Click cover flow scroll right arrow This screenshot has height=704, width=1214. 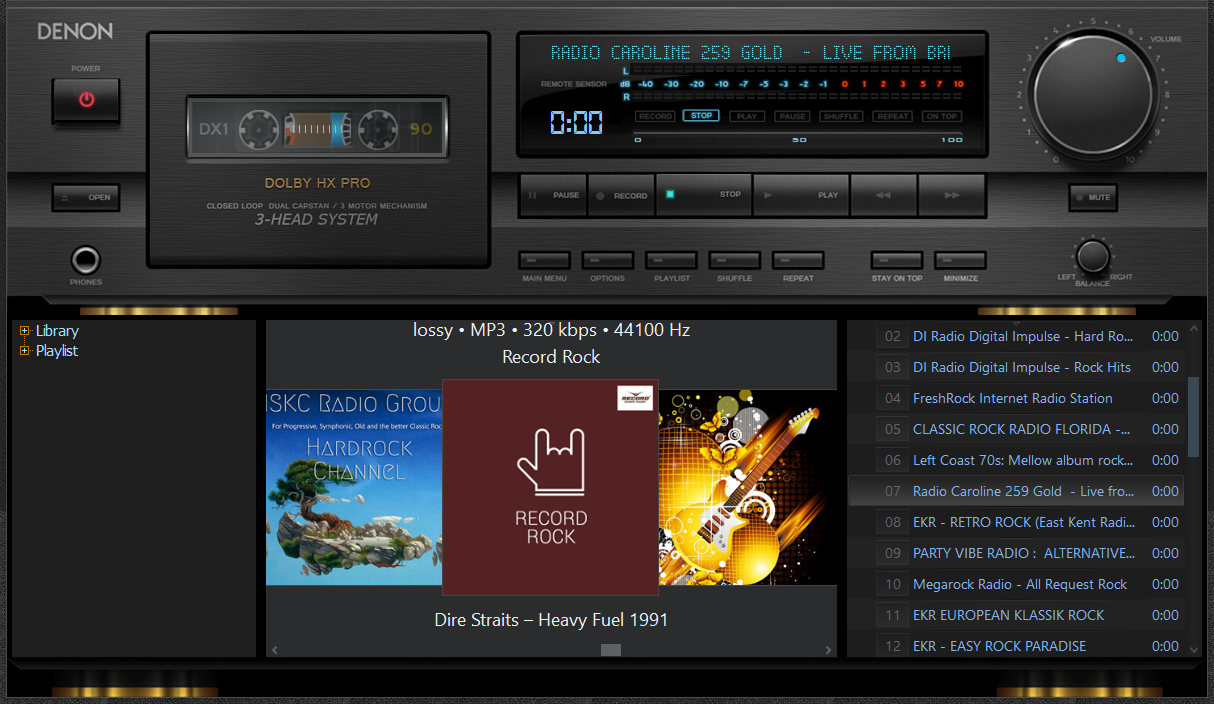[828, 650]
